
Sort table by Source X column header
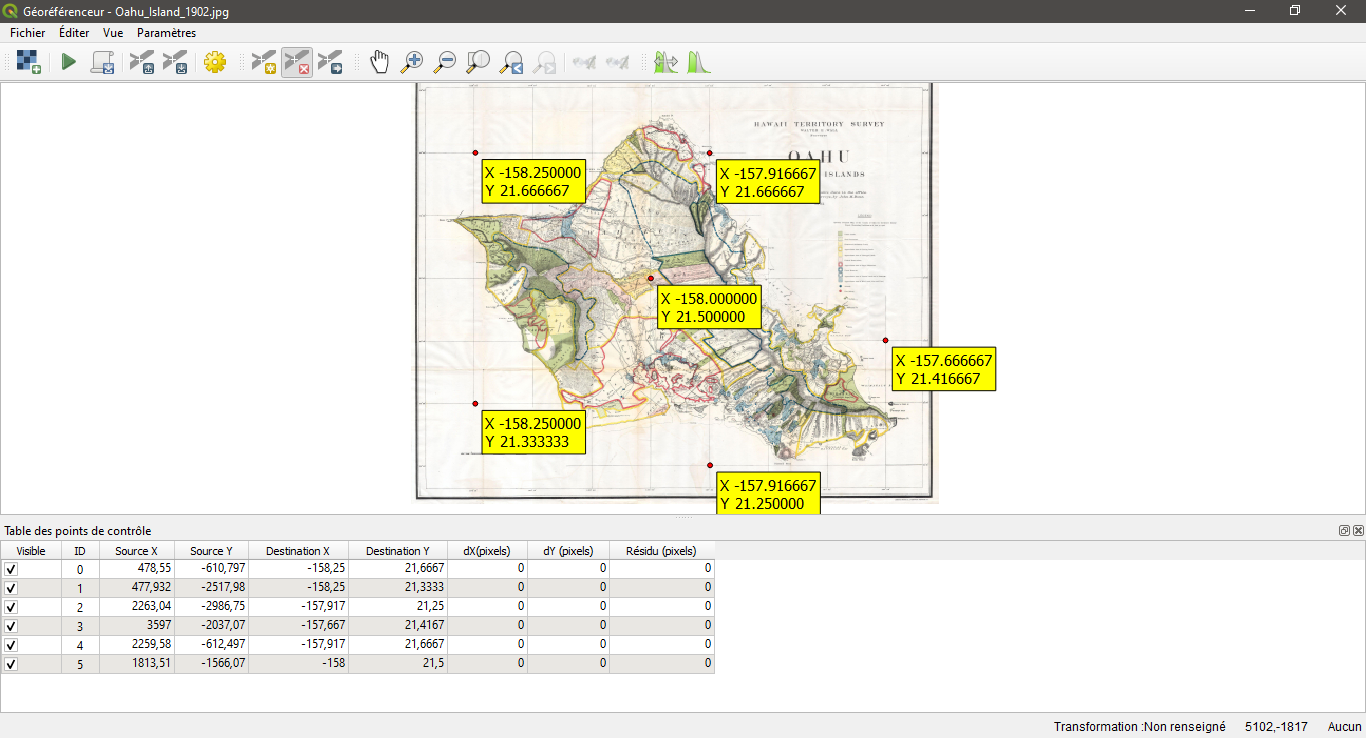pos(137,551)
